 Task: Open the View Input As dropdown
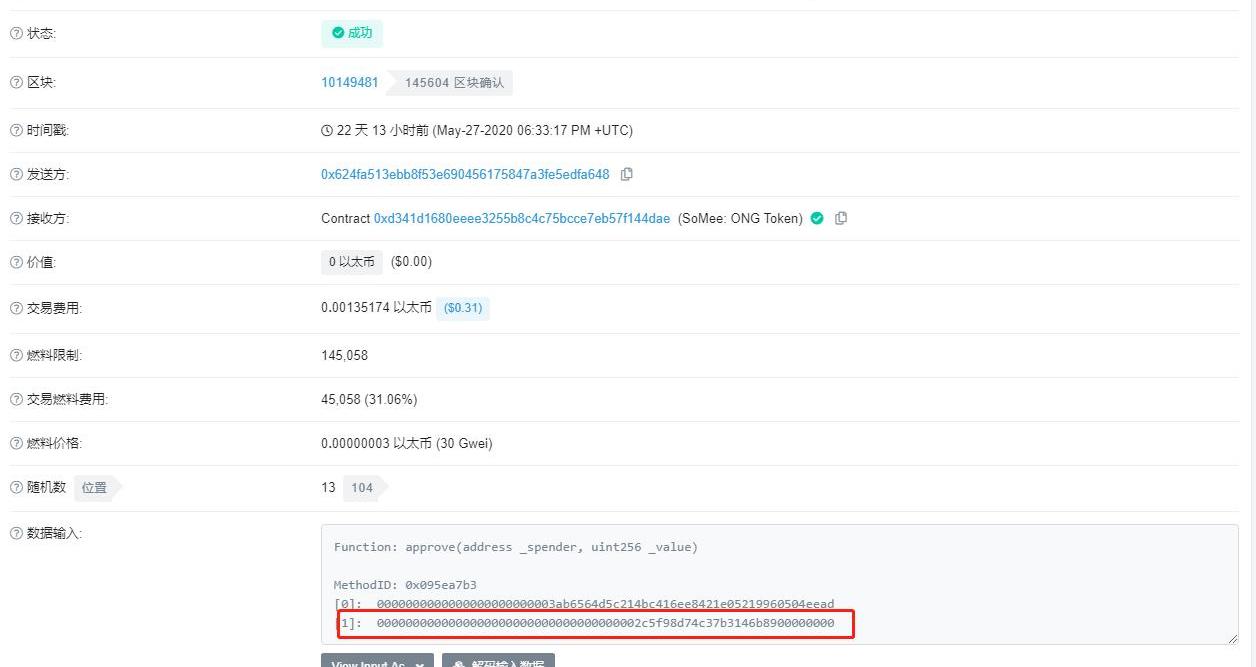378,661
